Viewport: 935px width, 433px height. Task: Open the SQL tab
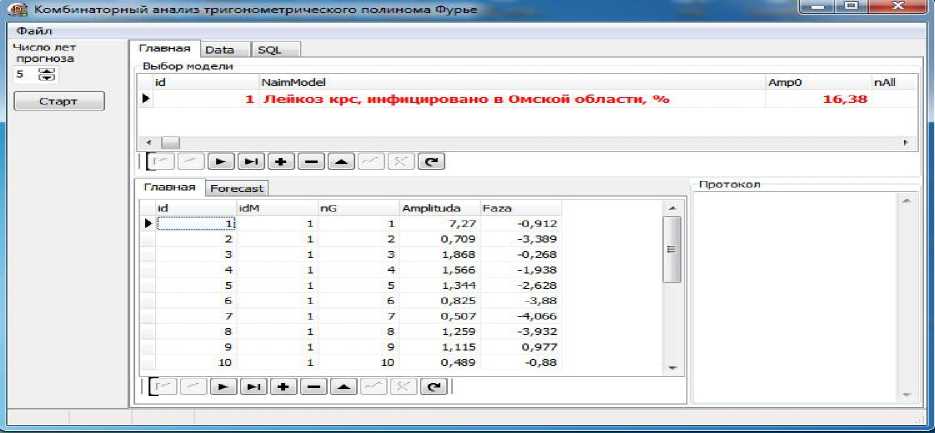pos(269,49)
